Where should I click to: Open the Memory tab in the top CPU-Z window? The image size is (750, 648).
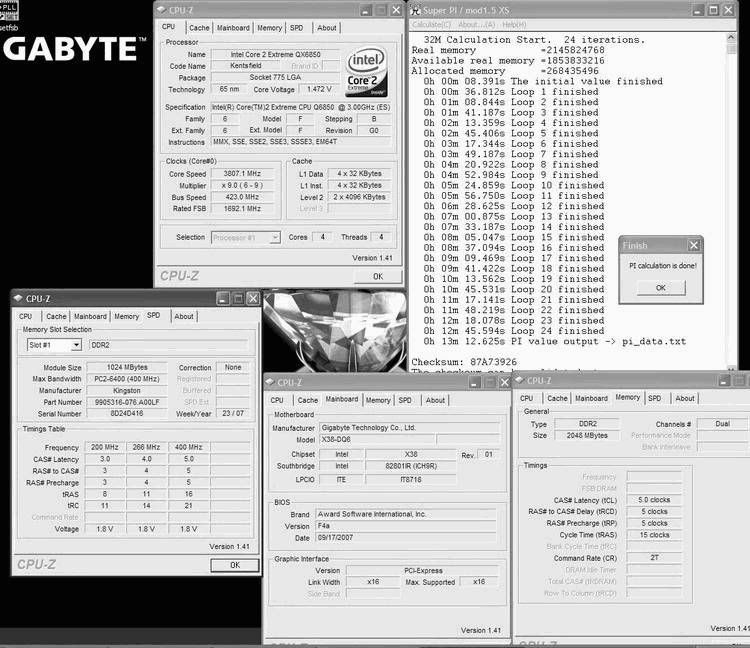tap(269, 28)
